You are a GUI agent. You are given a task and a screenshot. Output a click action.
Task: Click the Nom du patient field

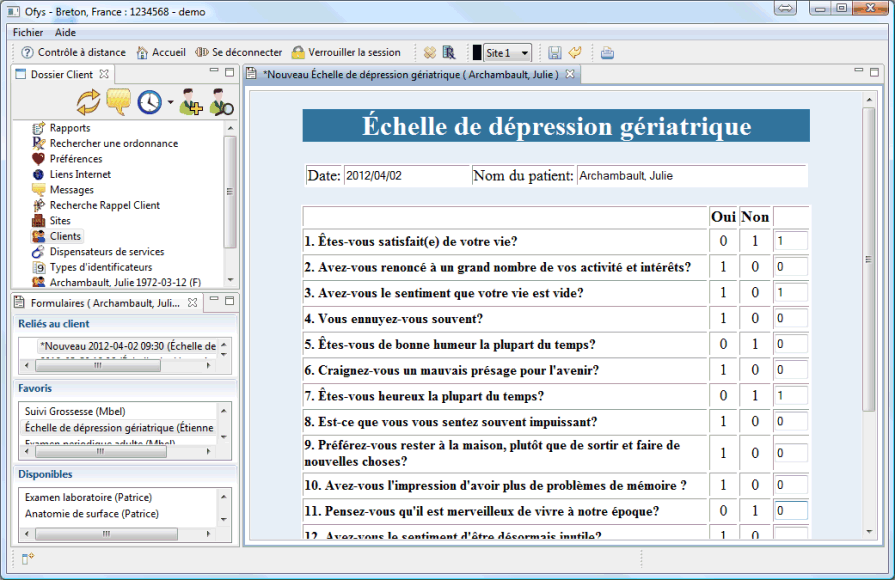pyautogui.click(x=691, y=176)
